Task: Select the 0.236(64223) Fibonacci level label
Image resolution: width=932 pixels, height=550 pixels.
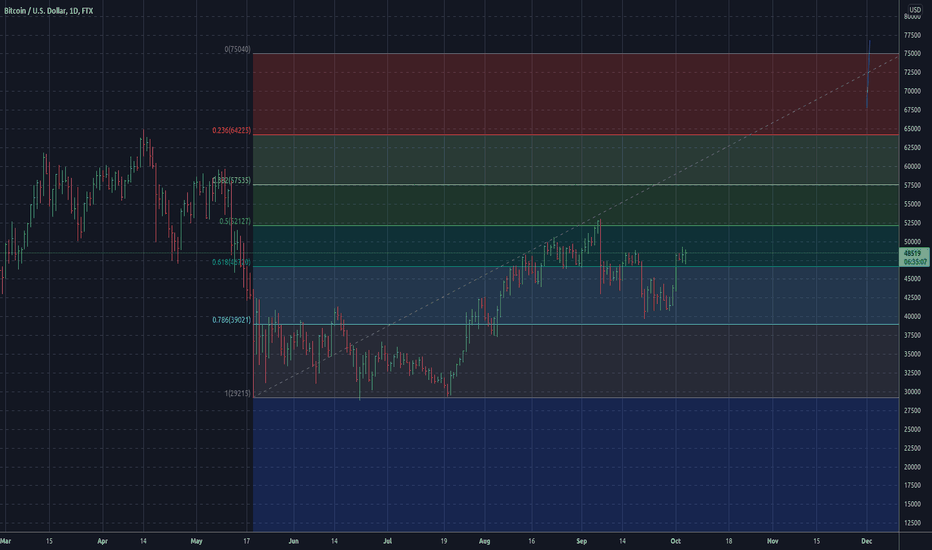Action: pyautogui.click(x=232, y=130)
